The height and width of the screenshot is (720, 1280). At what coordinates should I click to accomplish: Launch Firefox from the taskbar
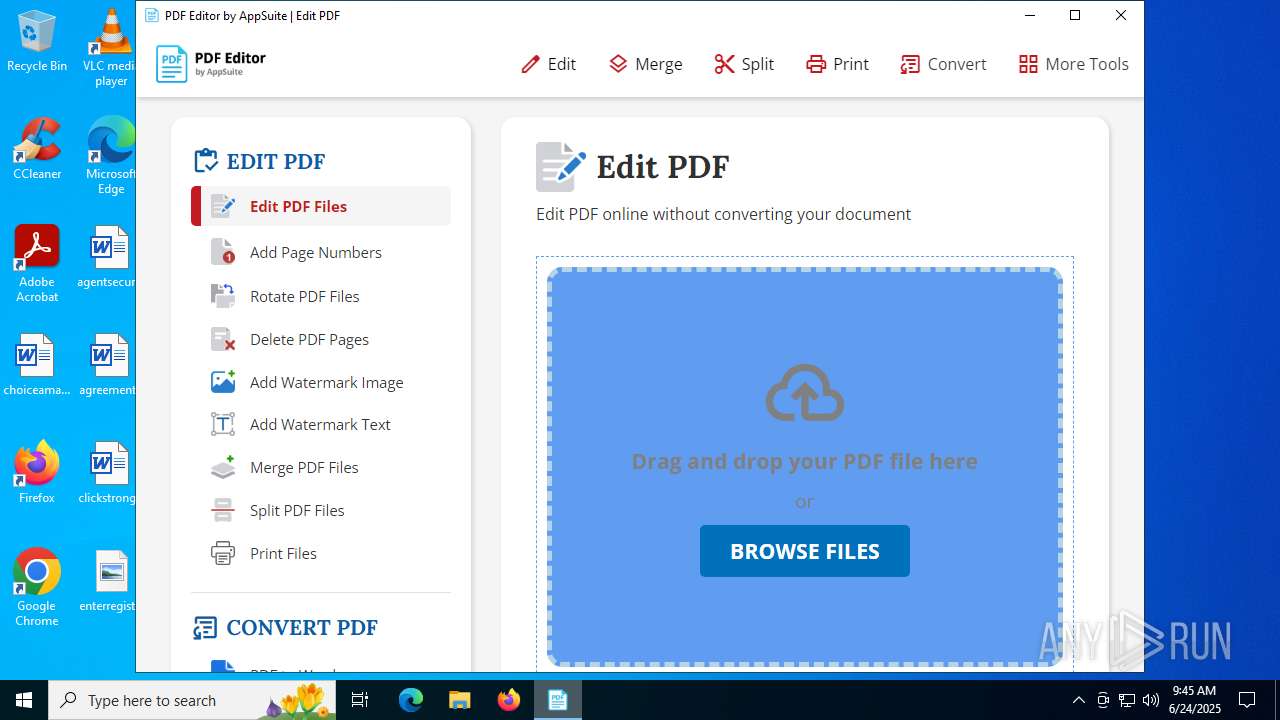coord(509,700)
